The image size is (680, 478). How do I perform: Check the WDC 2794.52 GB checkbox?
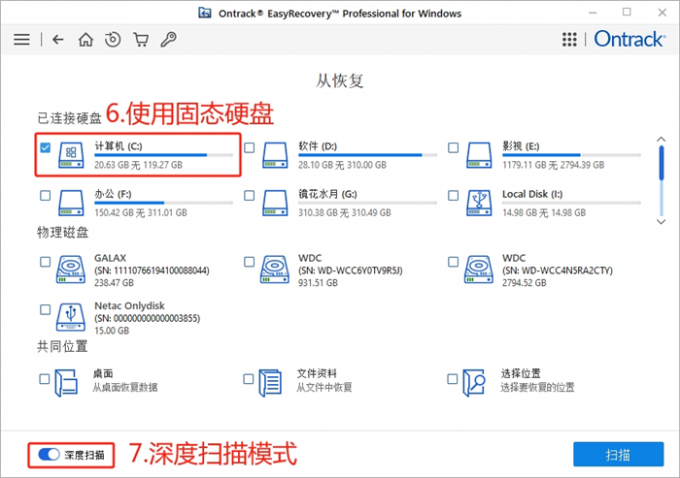(453, 262)
